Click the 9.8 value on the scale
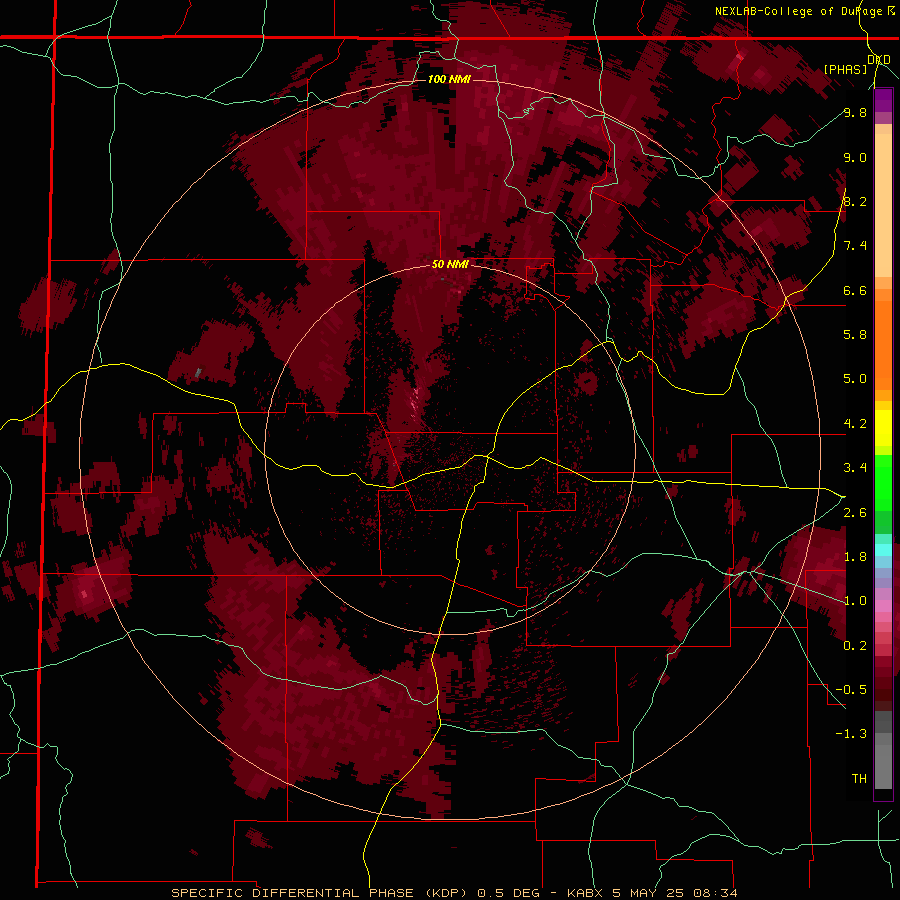The image size is (900, 900). pyautogui.click(x=855, y=113)
